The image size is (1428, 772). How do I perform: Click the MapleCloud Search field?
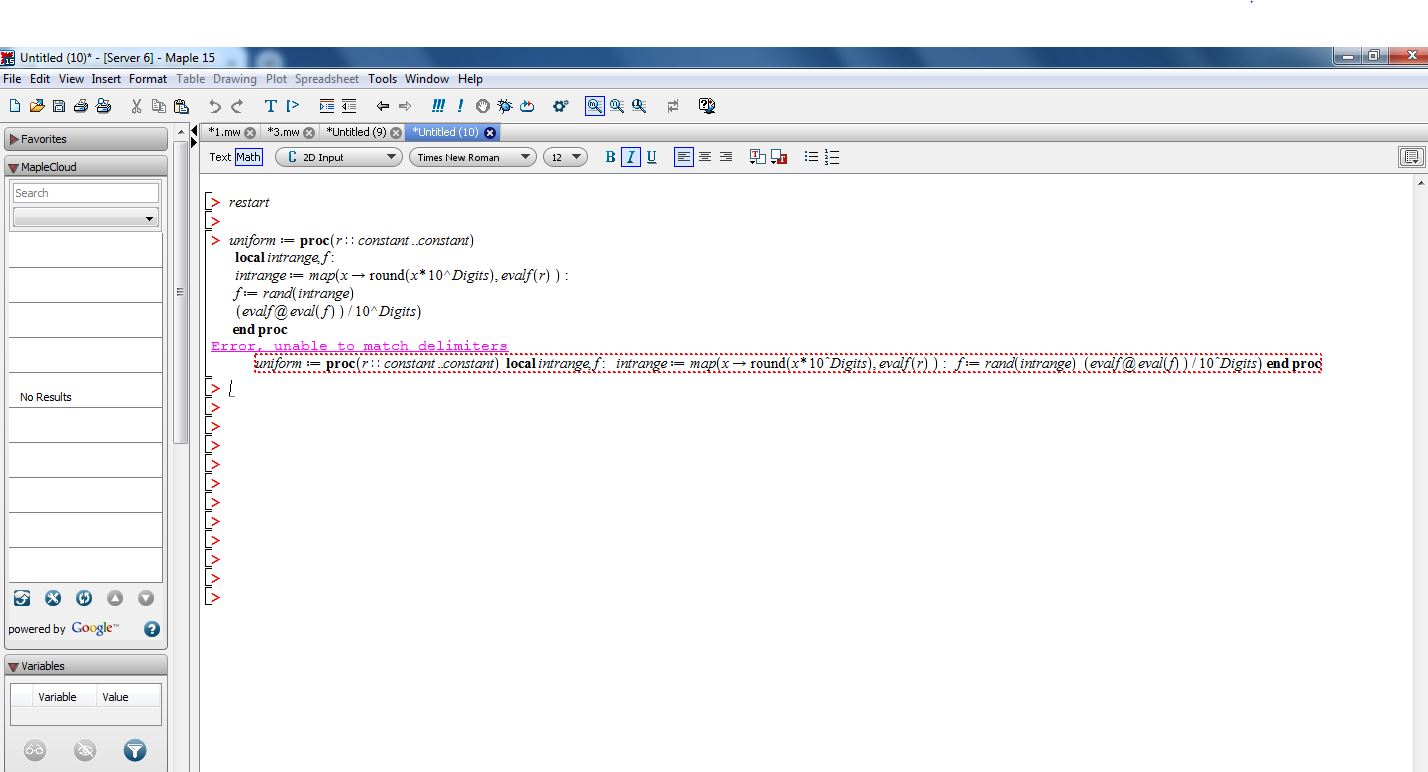(86, 193)
